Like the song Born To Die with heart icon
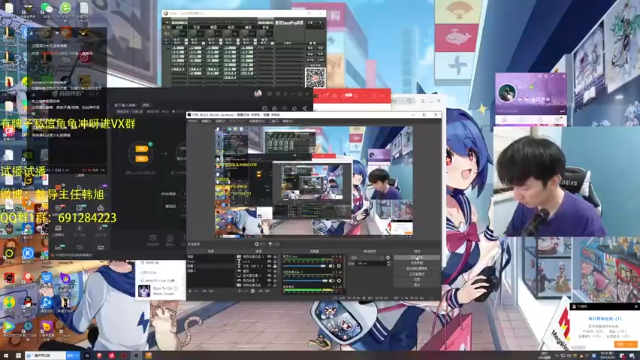 [176, 289]
